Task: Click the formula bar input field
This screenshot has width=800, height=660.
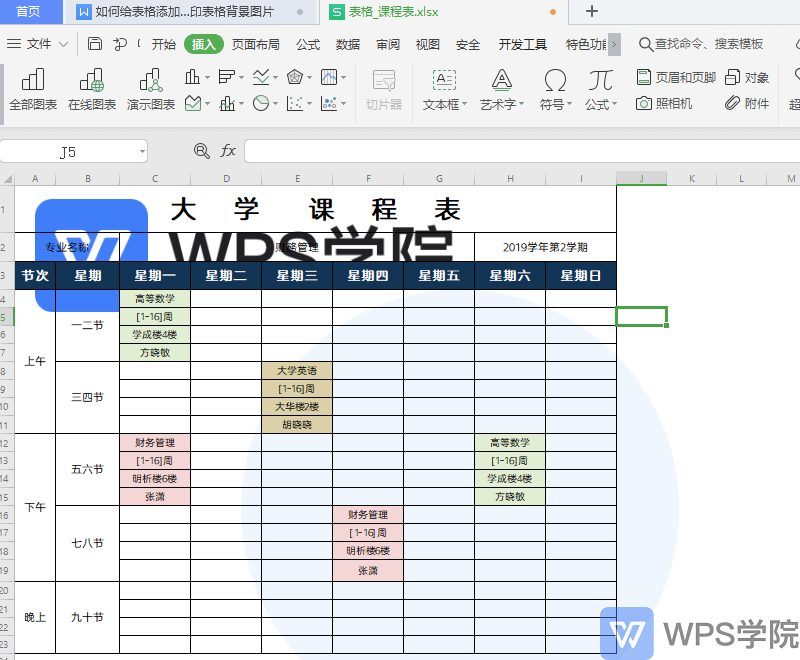Action: 522,151
